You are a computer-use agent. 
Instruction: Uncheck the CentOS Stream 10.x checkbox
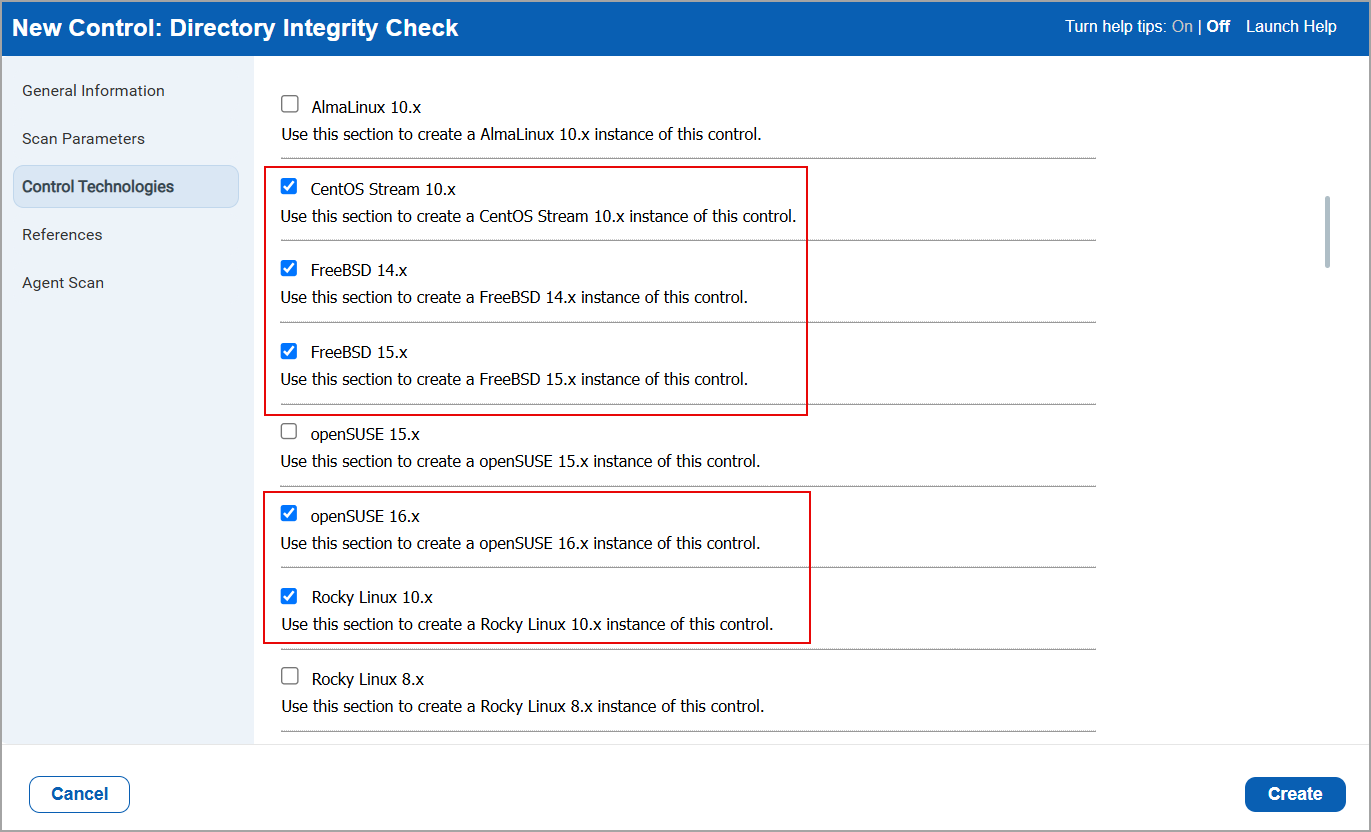289,186
